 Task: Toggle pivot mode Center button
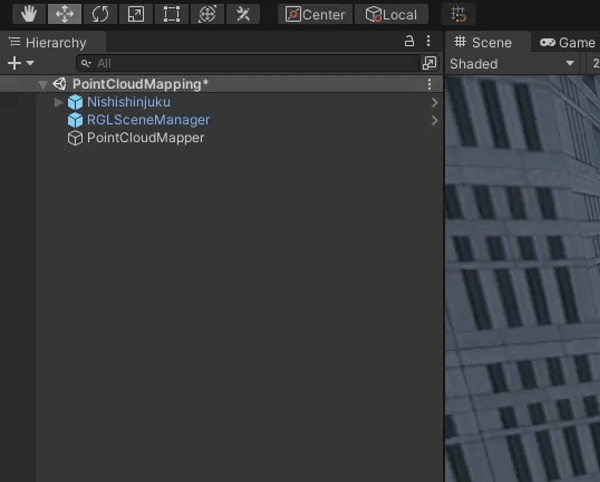(x=315, y=14)
